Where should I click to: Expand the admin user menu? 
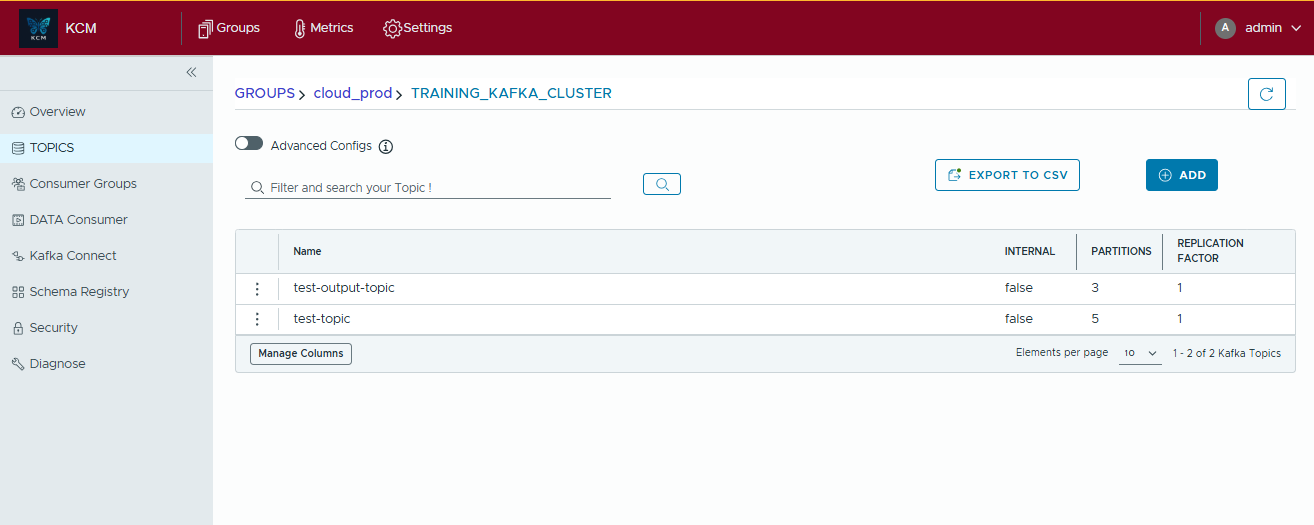click(1257, 28)
